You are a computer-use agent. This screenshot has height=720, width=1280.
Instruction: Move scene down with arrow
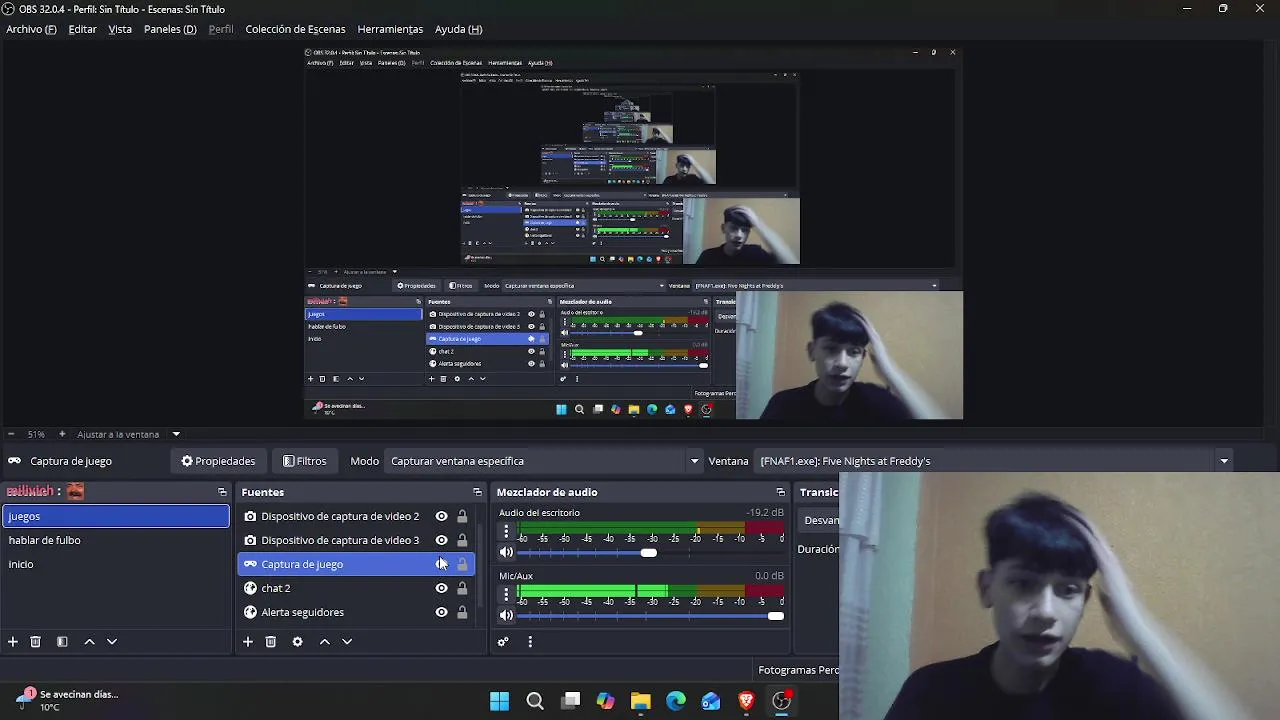tap(112, 642)
